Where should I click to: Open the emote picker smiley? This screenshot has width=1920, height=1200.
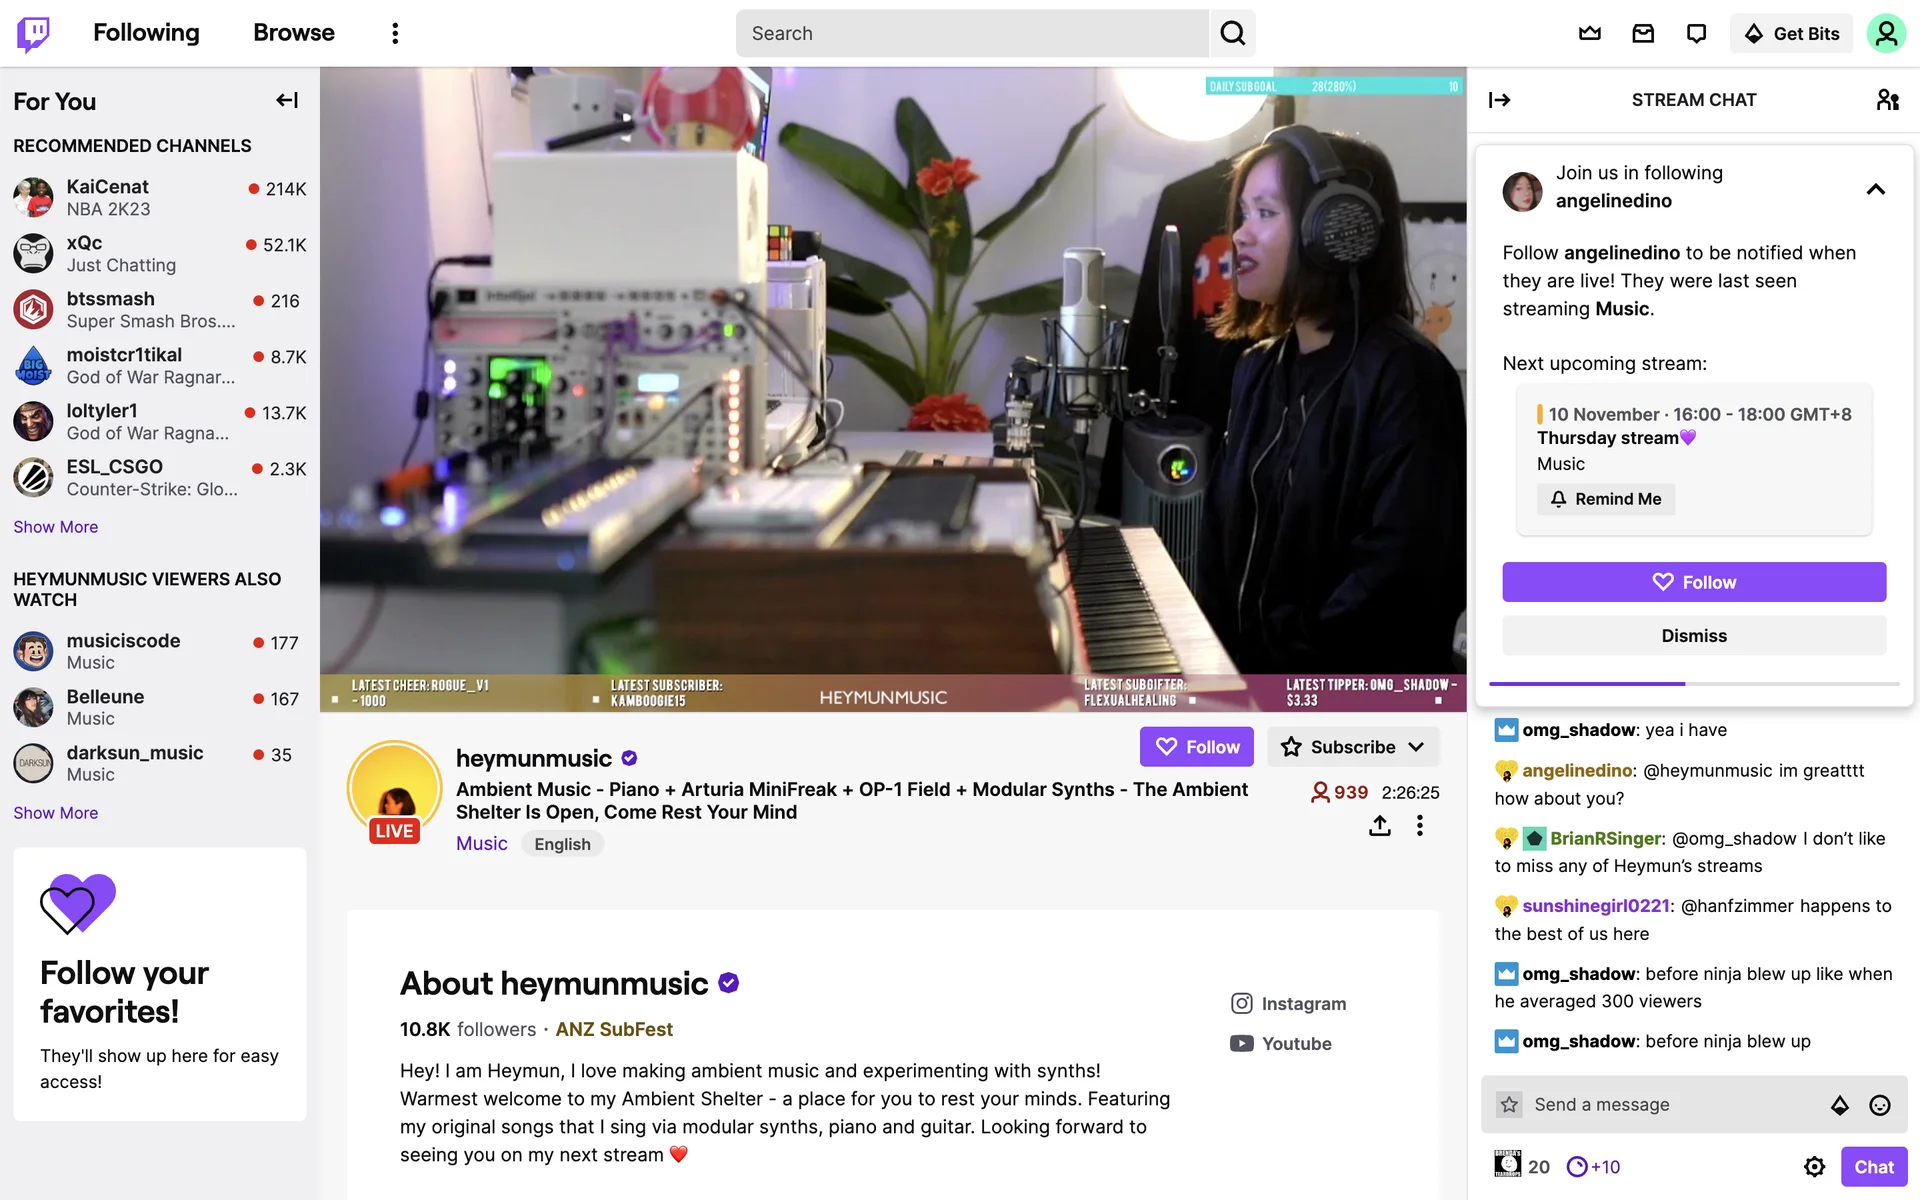(x=1880, y=1105)
